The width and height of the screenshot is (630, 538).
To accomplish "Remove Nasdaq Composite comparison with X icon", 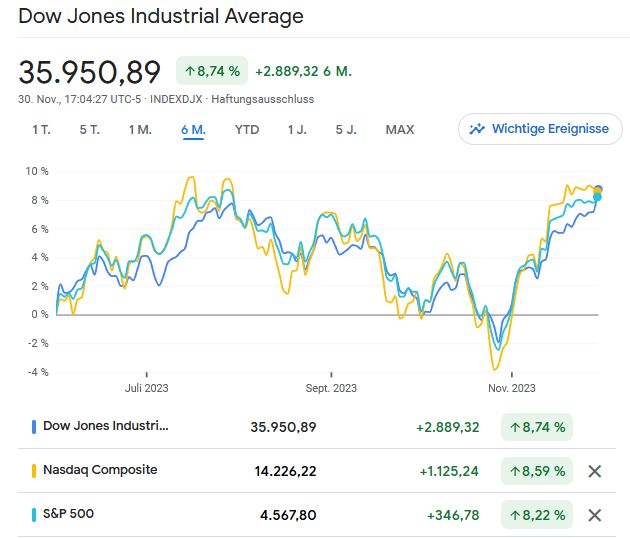I will point(594,471).
